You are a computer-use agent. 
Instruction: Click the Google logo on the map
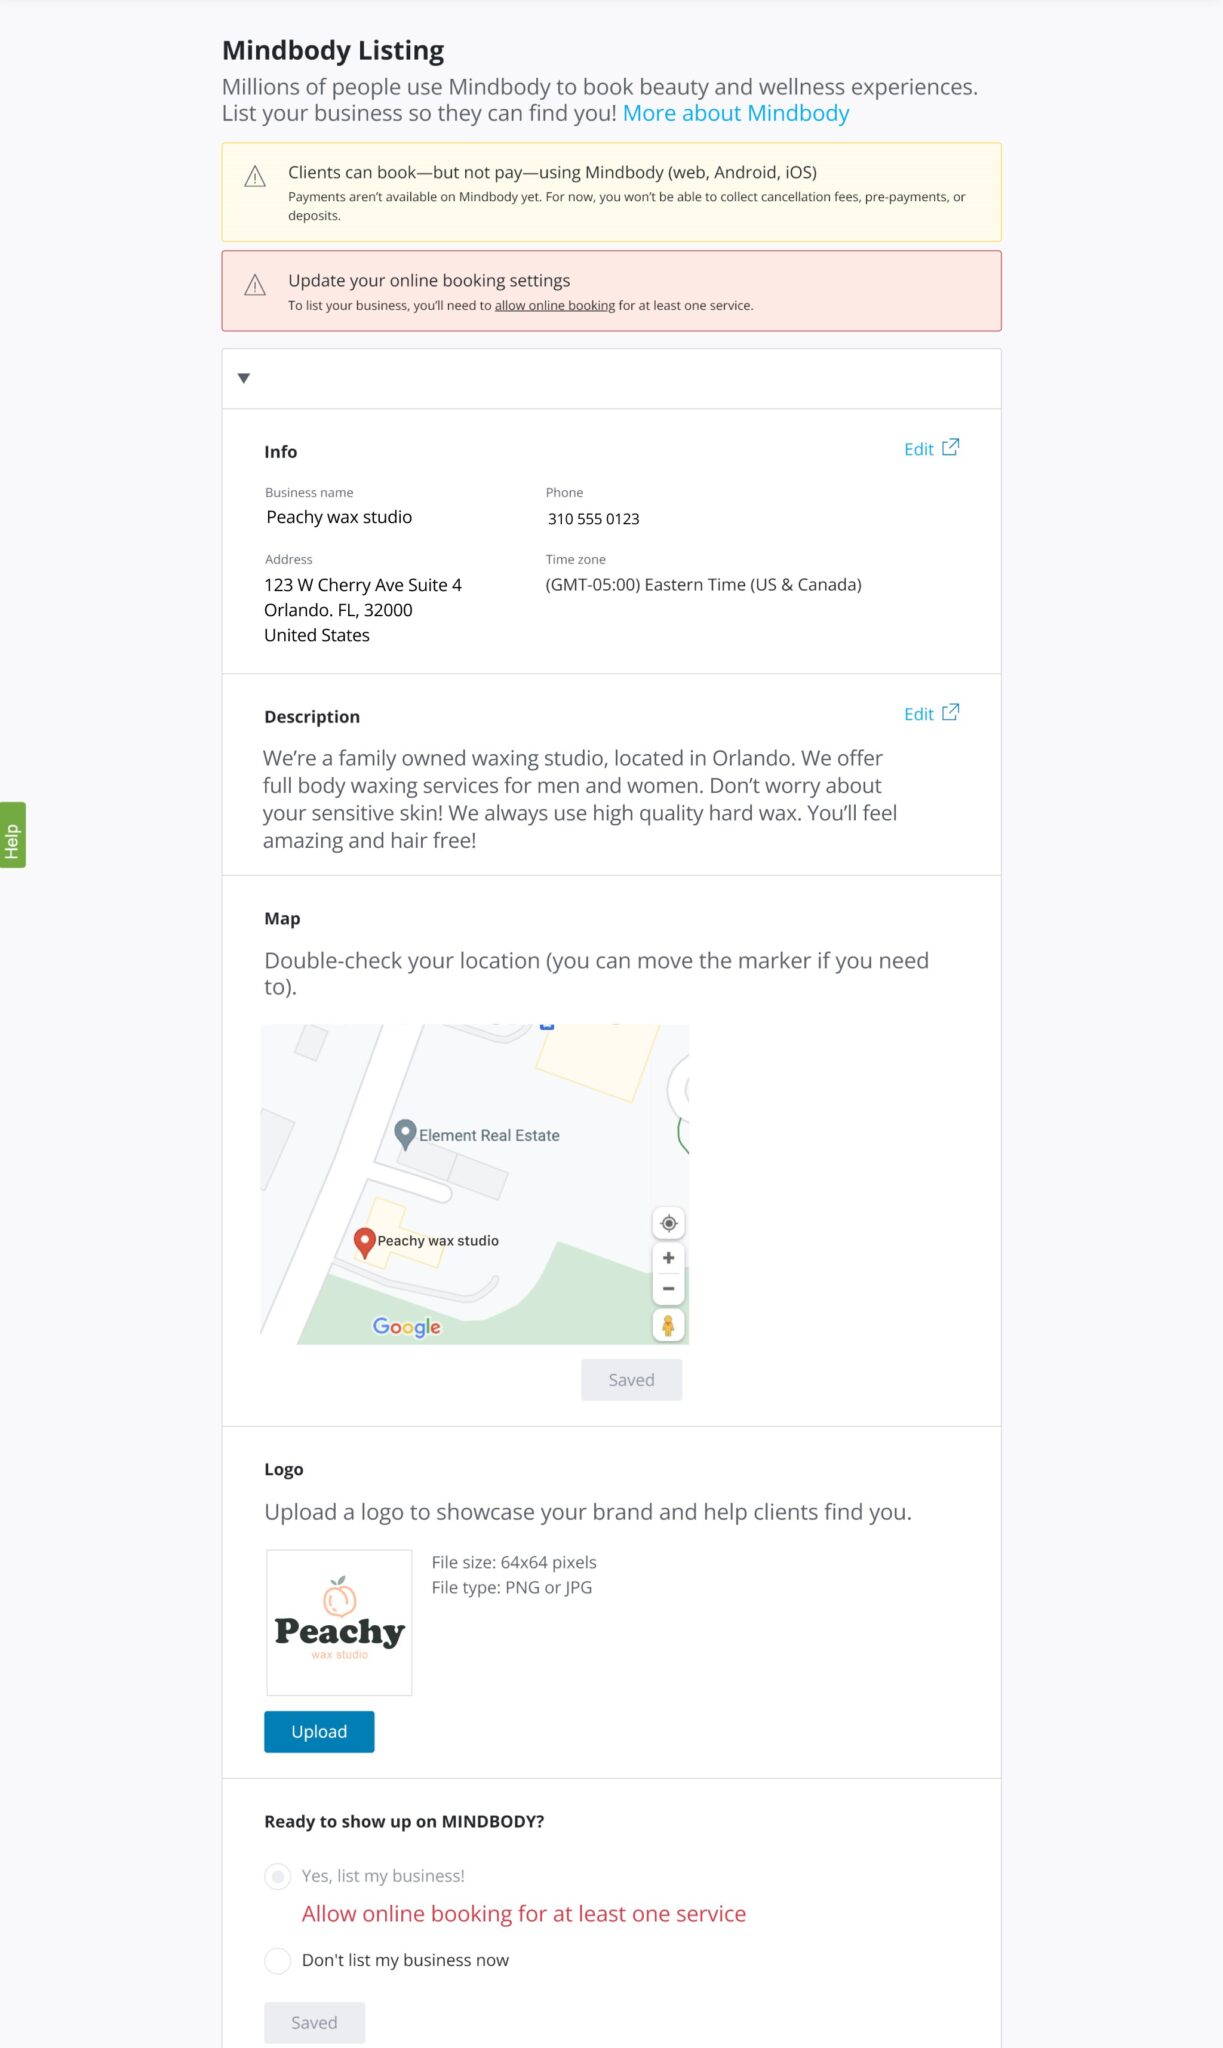[x=406, y=1326]
